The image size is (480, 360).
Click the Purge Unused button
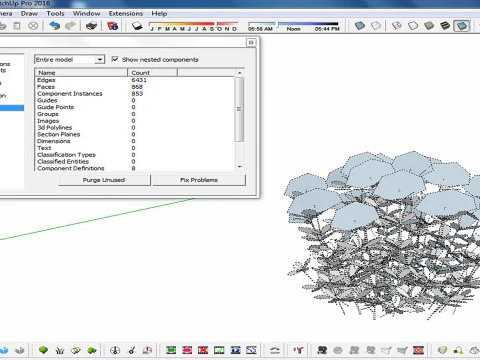pyautogui.click(x=104, y=180)
